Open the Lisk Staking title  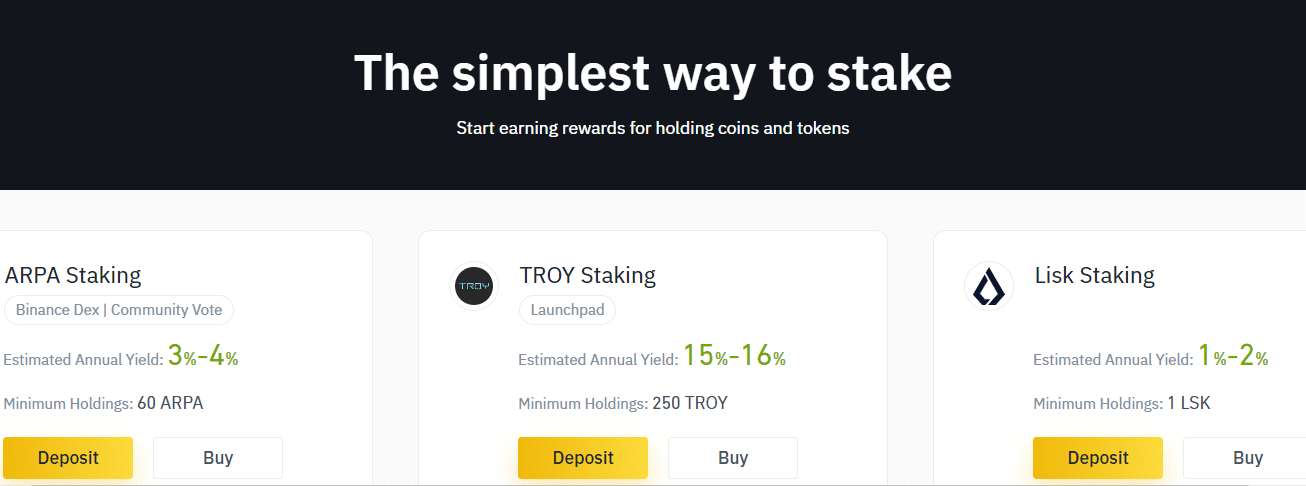point(1095,275)
